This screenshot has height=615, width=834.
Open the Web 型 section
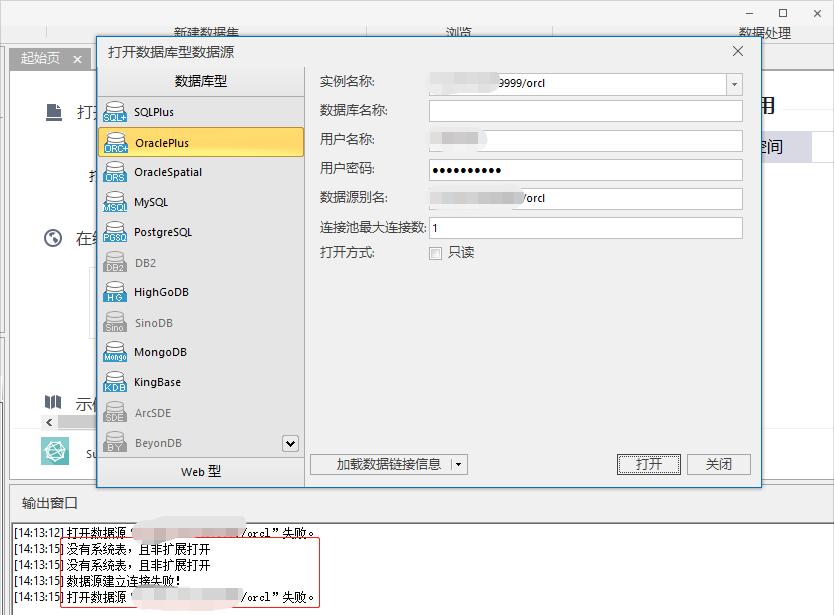pyautogui.click(x=201, y=471)
